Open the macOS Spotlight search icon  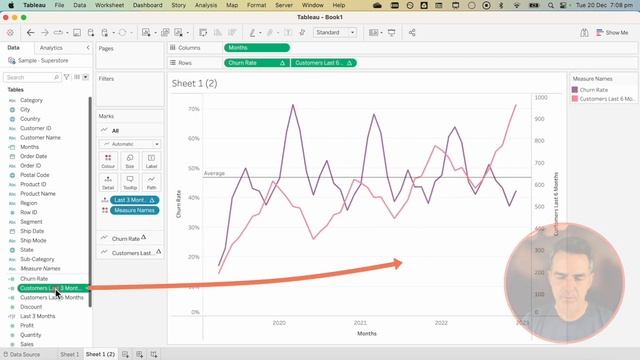(551, 5)
